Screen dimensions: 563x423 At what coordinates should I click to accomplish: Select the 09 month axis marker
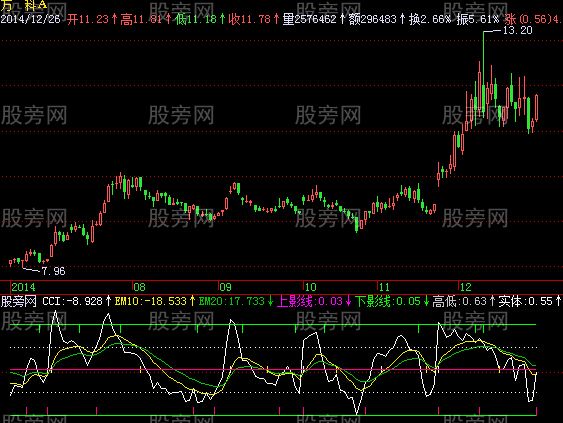225,287
